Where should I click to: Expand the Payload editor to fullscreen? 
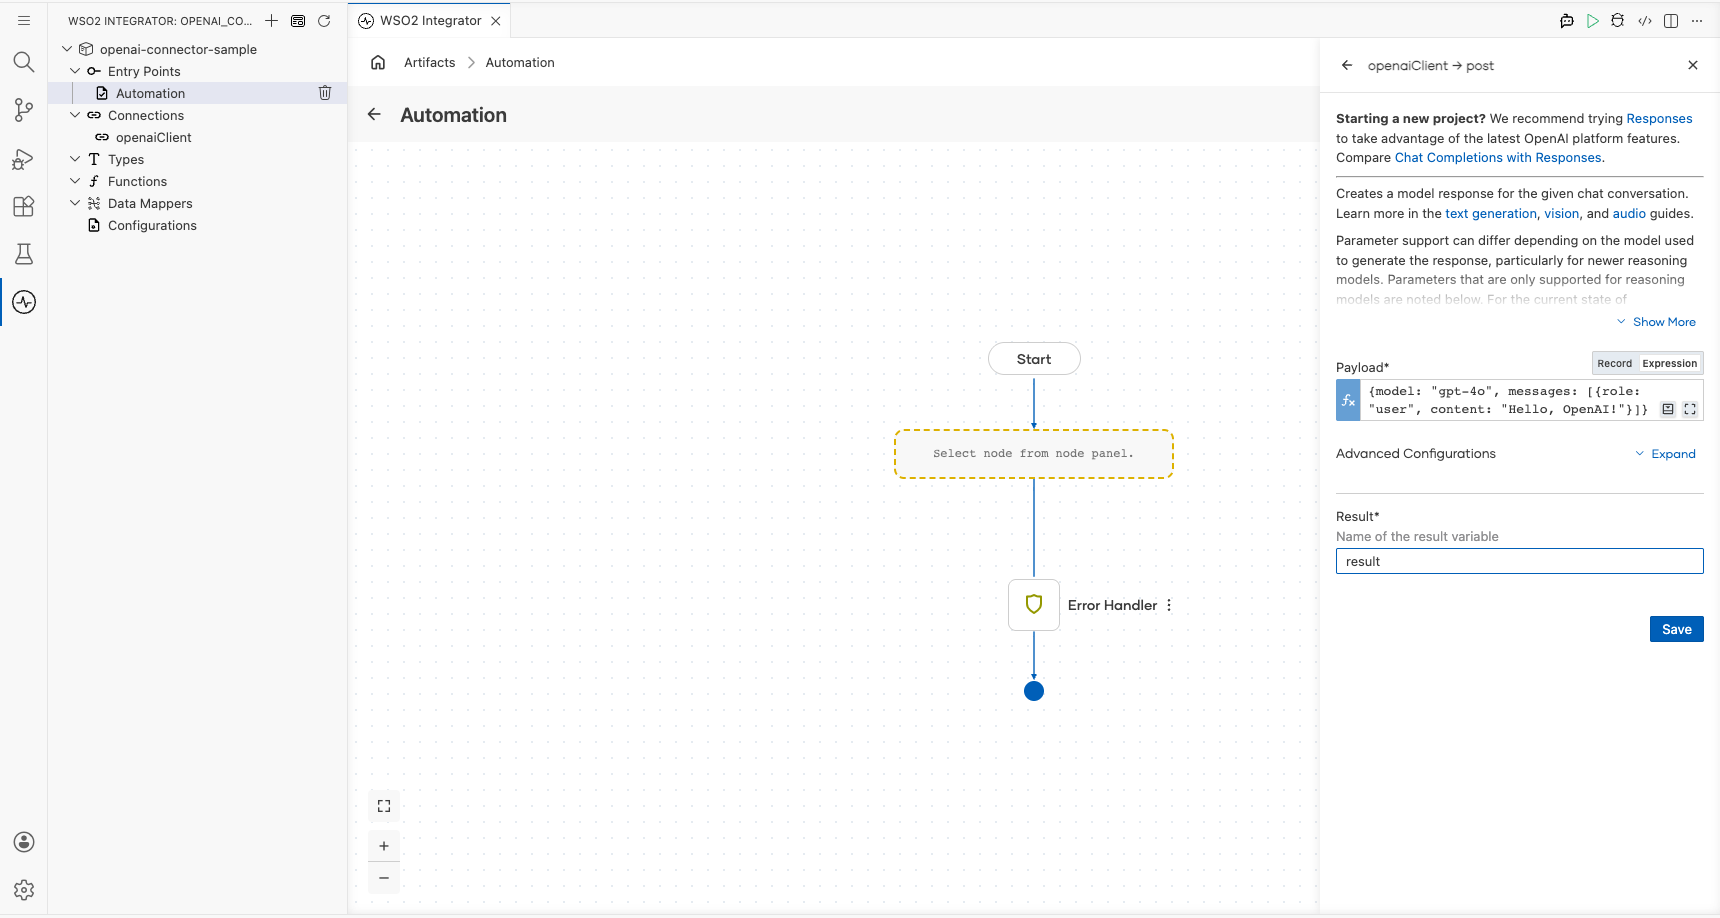pos(1690,409)
